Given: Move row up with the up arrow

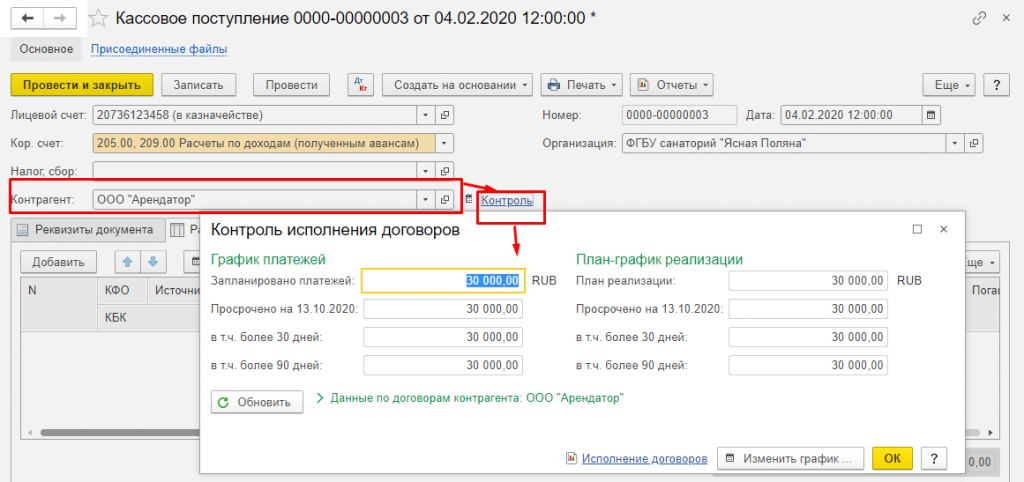Looking at the screenshot, I should pyautogui.click(x=127, y=262).
